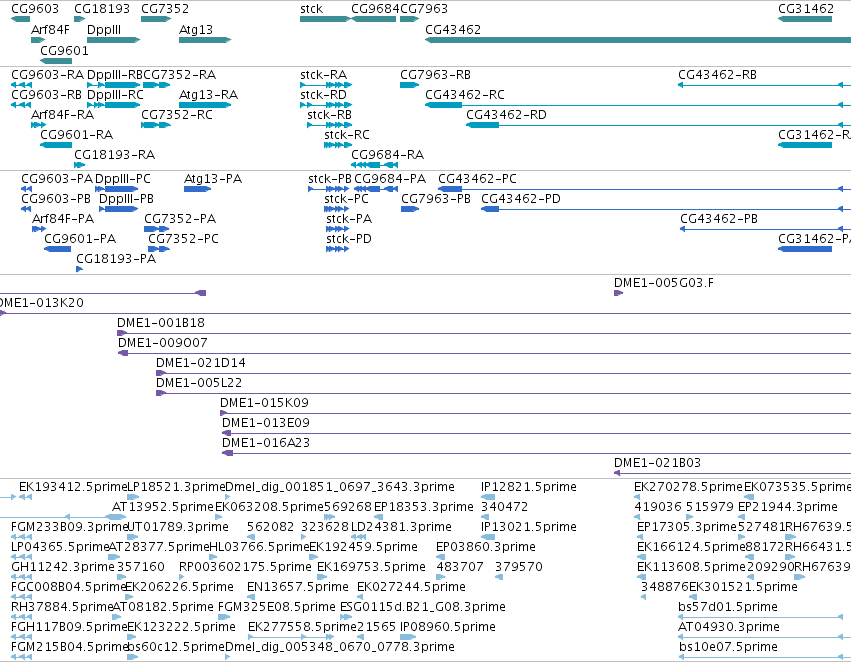Select the CG9684 gene bar
The height and width of the screenshot is (662, 851).
pos(373,19)
